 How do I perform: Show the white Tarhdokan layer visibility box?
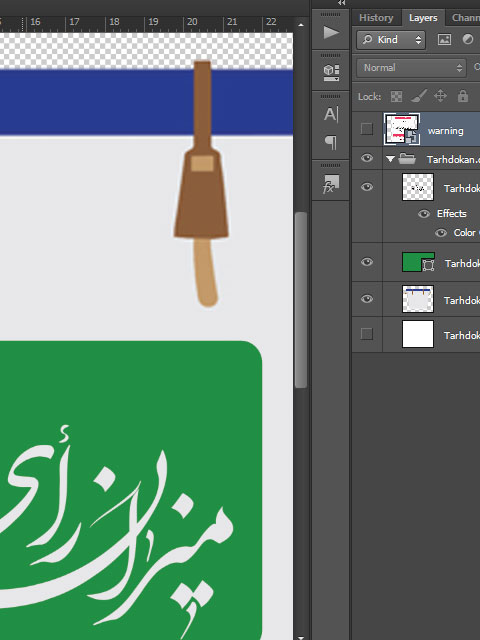coord(367,334)
